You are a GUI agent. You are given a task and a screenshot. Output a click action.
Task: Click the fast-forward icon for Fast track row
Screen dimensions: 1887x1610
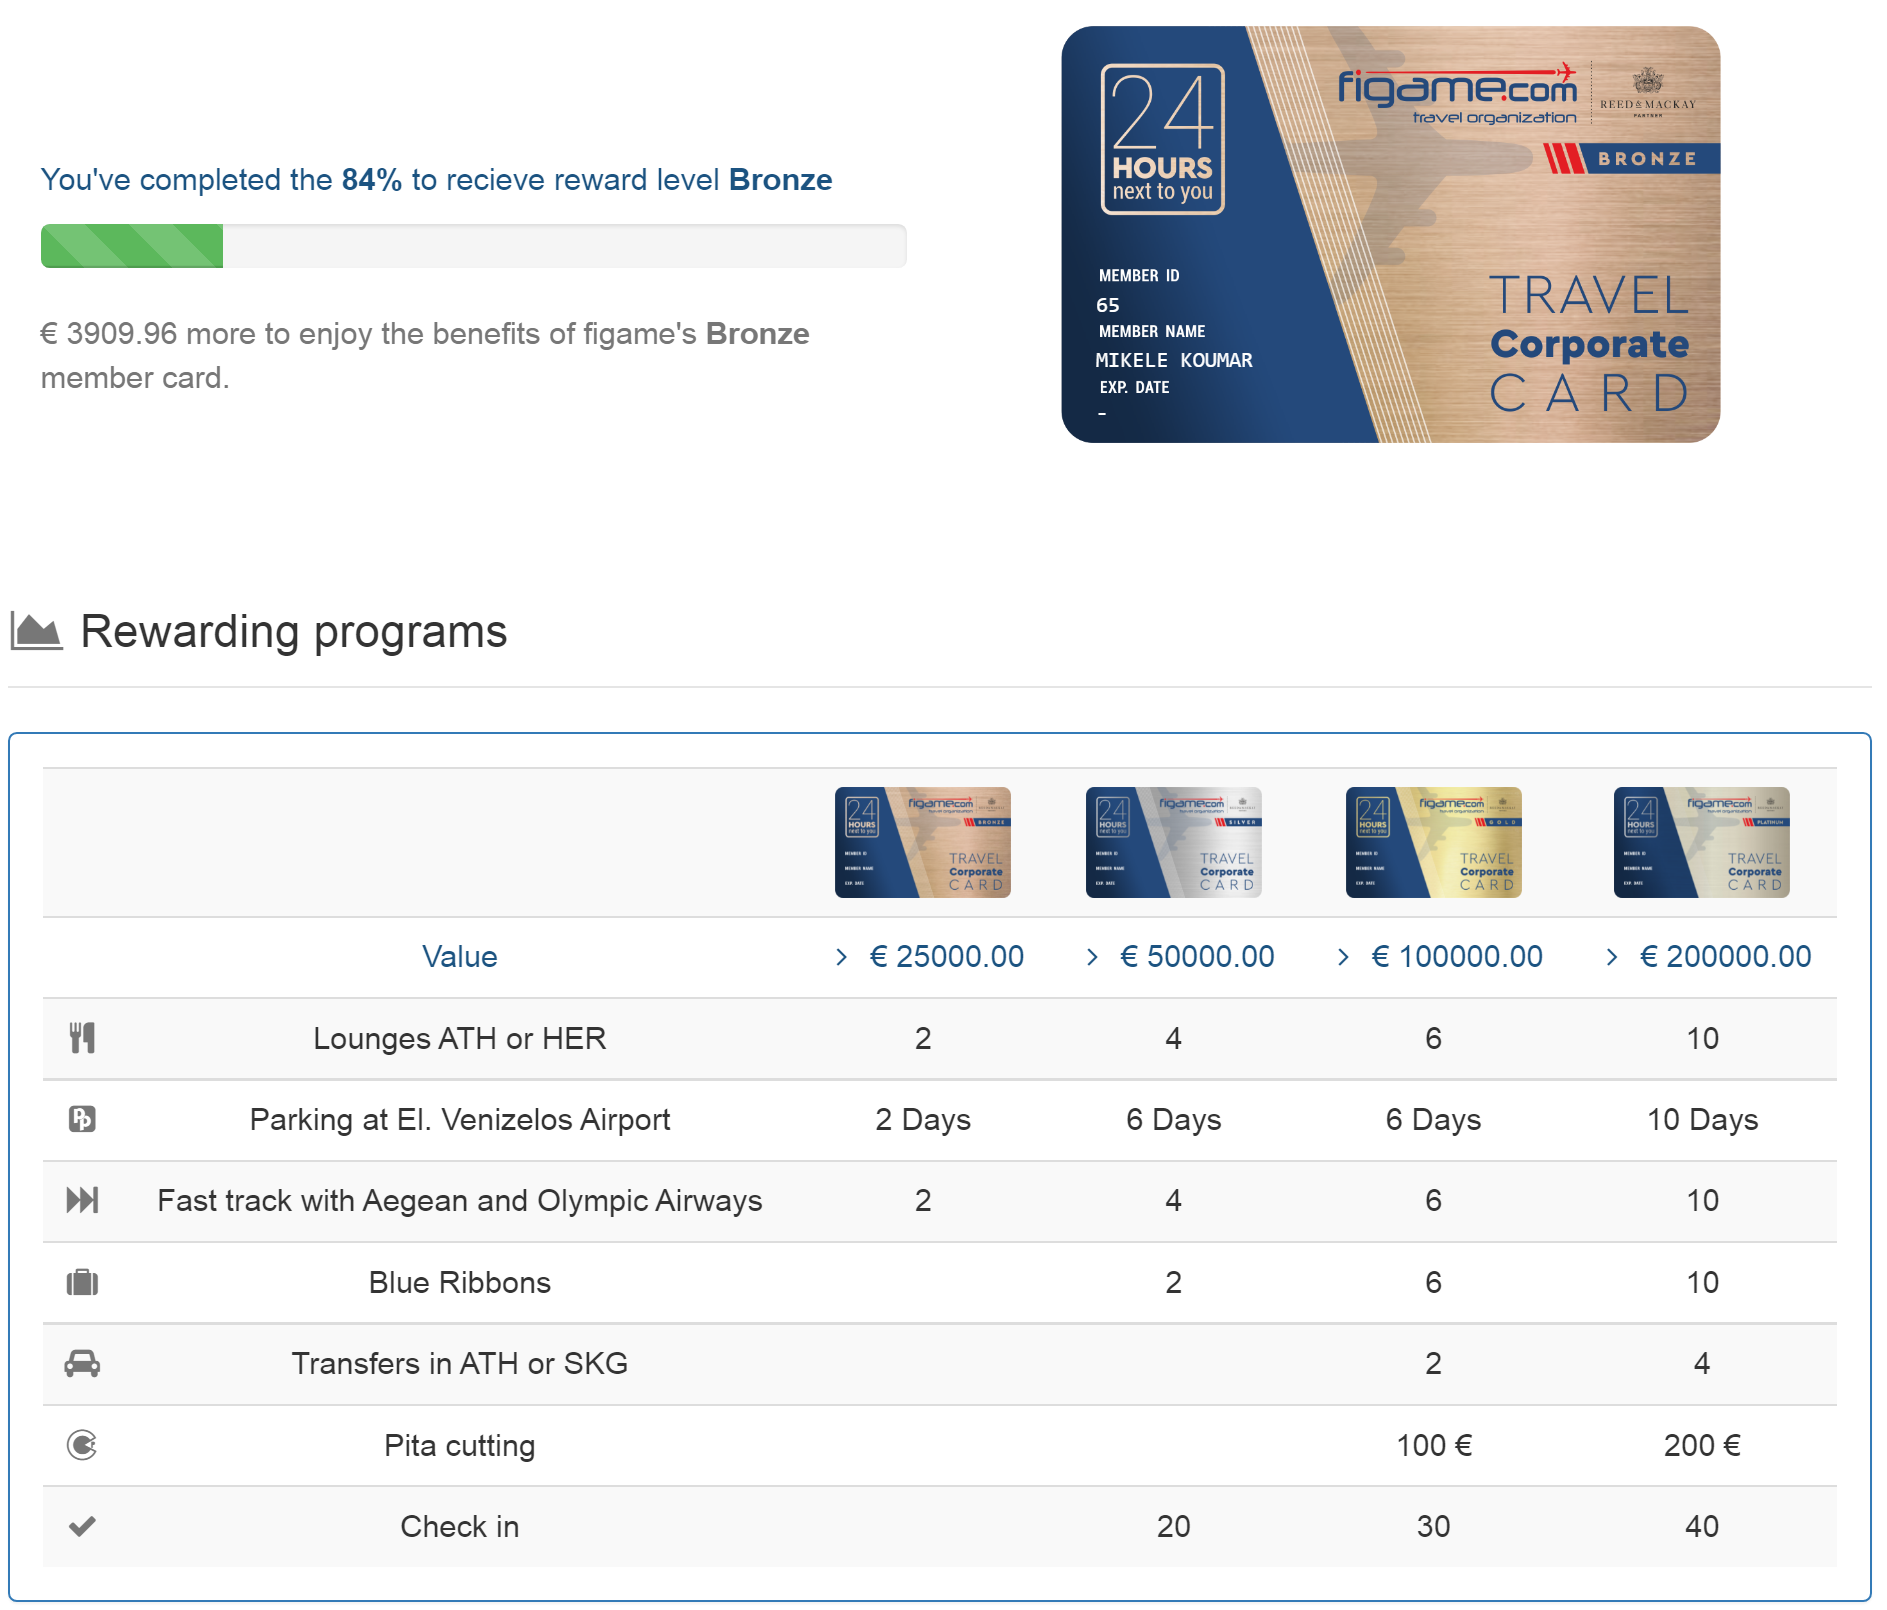tap(82, 1200)
